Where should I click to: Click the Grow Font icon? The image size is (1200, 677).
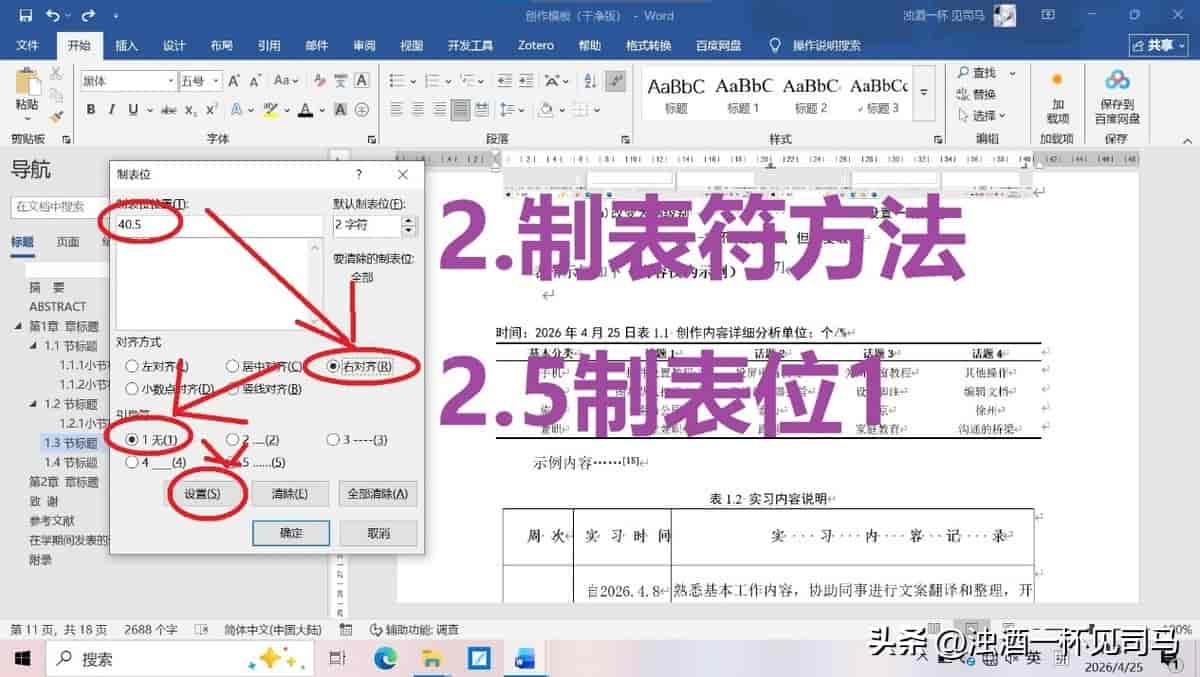[x=234, y=81]
